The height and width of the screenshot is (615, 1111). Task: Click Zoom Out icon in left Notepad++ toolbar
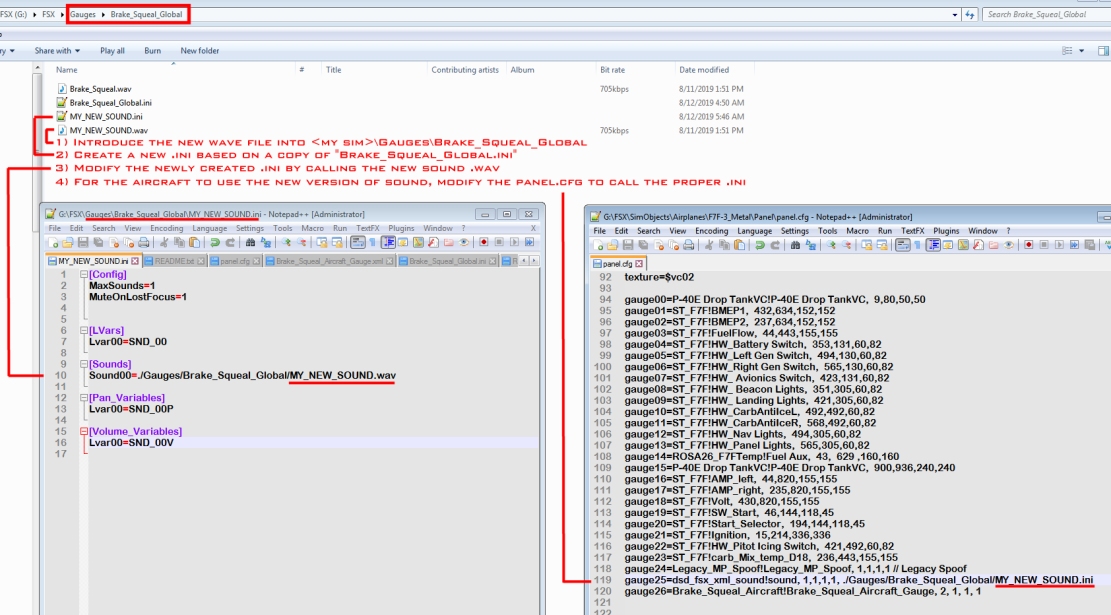[x=302, y=242]
